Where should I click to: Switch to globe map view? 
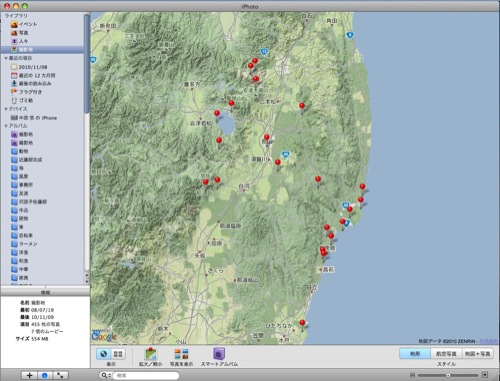tap(104, 354)
